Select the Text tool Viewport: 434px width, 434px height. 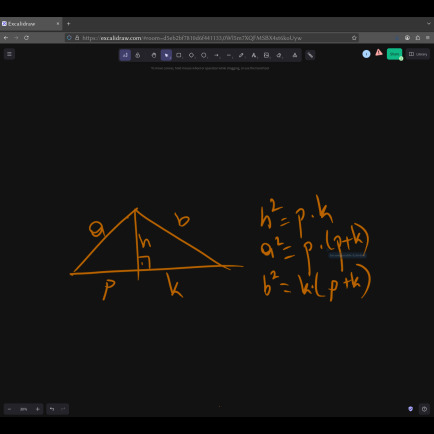254,55
